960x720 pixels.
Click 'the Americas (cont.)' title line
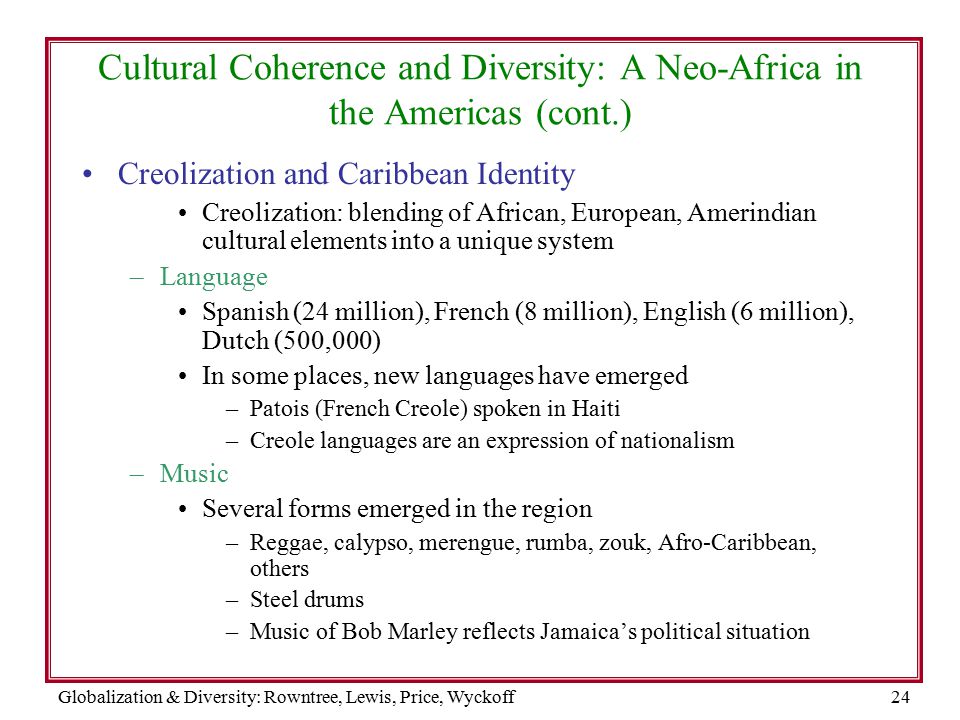click(x=479, y=113)
